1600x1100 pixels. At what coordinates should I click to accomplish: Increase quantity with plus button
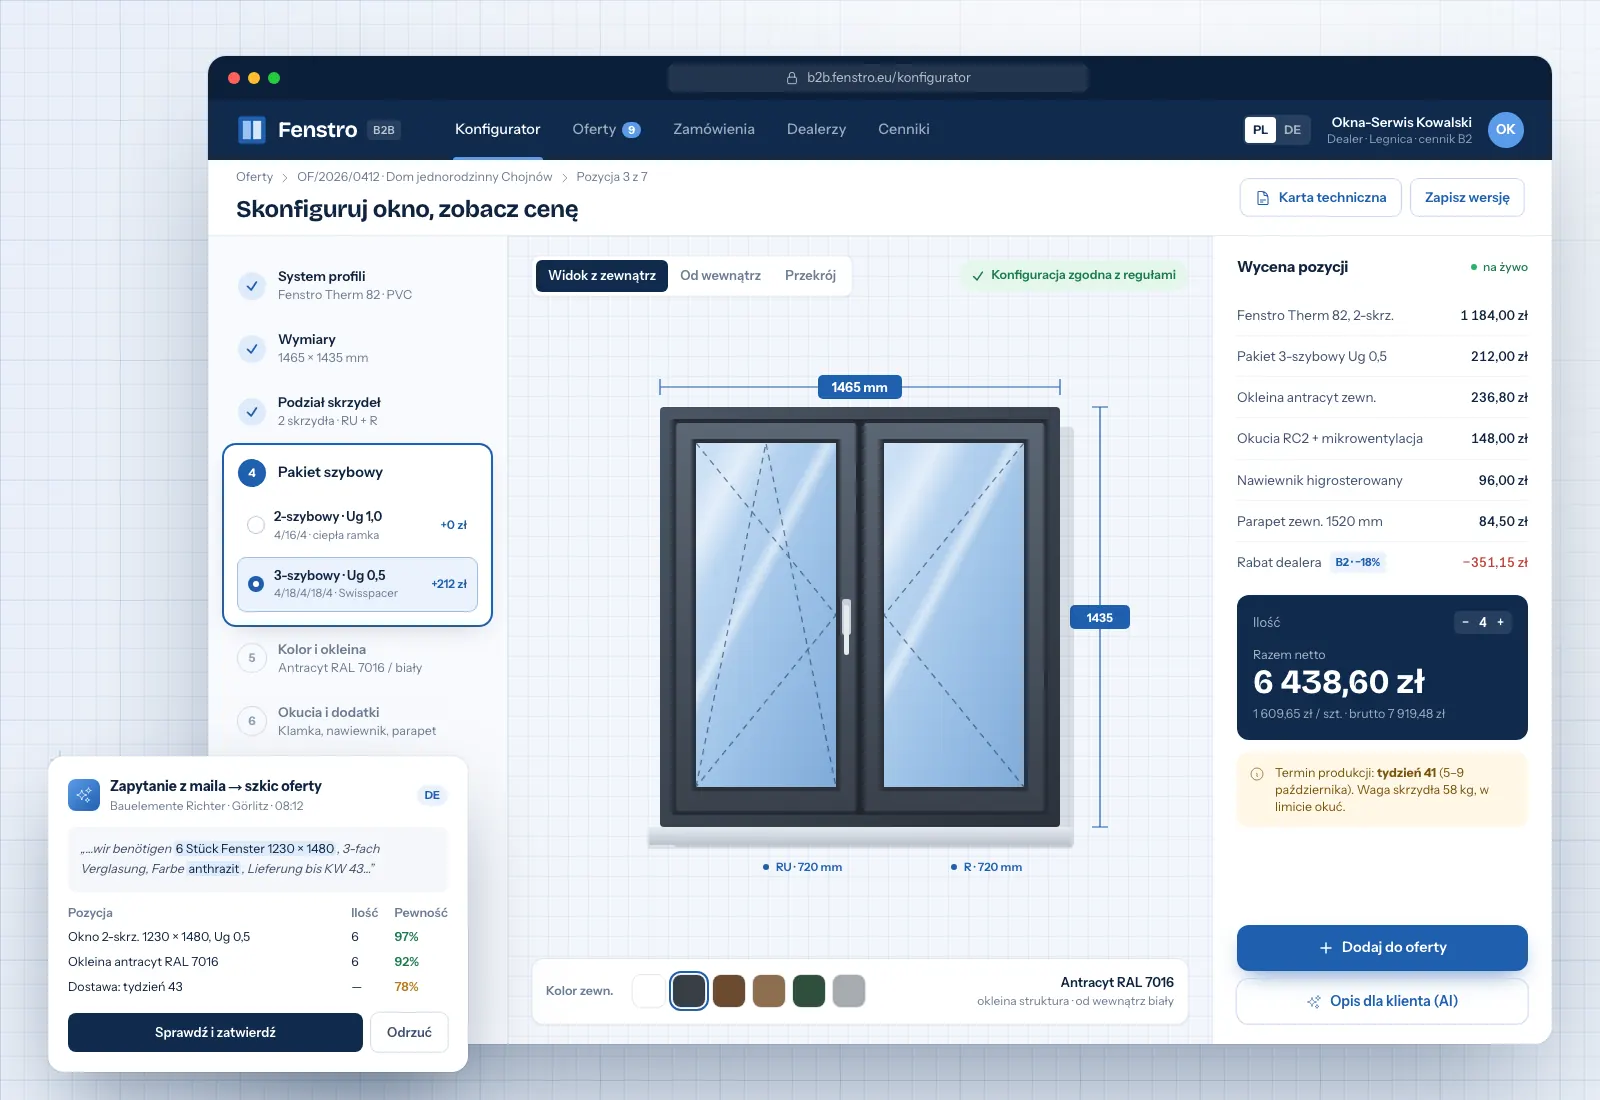click(x=1500, y=622)
